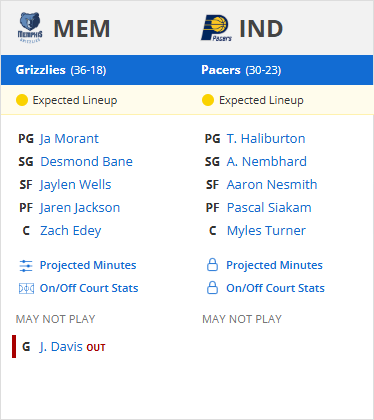
Task: Click the yellow dot by Pacers Expected Lineup
Action: [x=208, y=100]
